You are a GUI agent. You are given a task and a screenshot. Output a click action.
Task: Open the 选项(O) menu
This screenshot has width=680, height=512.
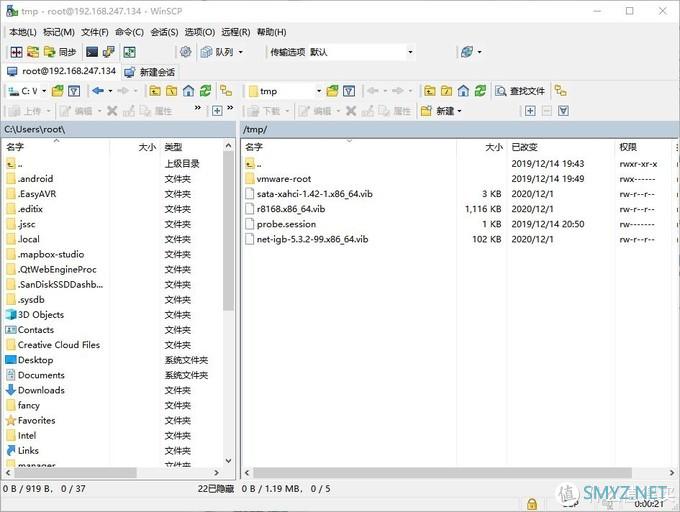199,32
